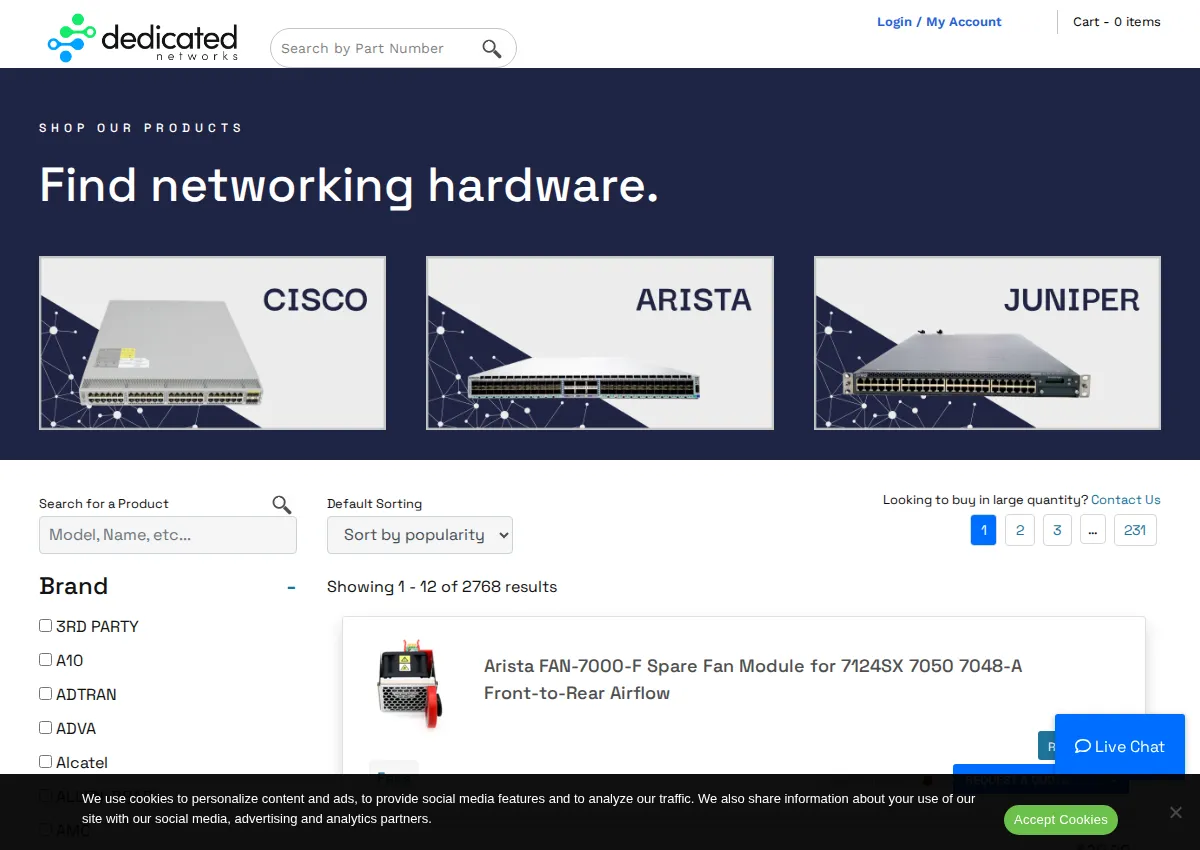Click the Dedicated Networks logo
The height and width of the screenshot is (850, 1200).
[x=142, y=38]
